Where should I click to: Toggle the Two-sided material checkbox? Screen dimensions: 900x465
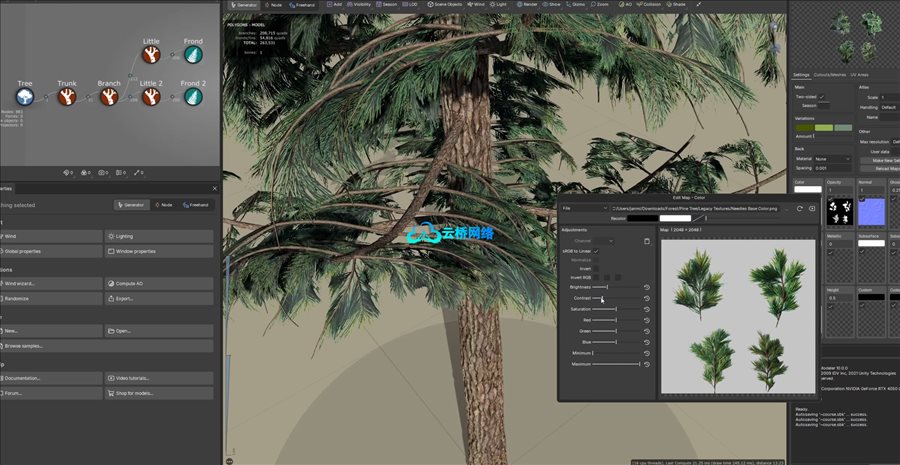[x=820, y=96]
